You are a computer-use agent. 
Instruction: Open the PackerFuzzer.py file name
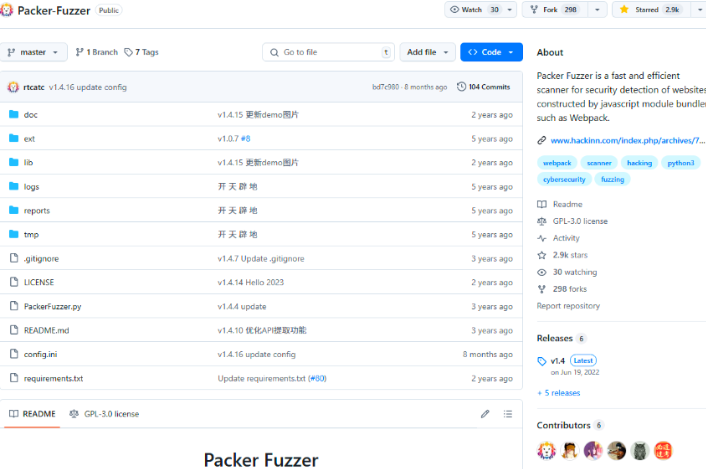[x=53, y=307]
